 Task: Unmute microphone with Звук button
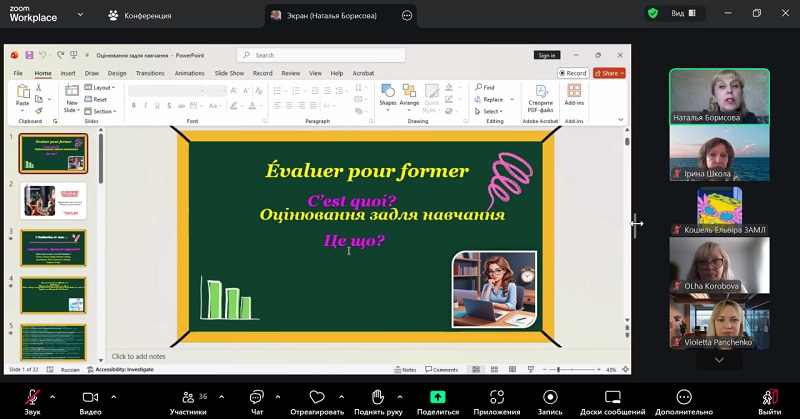[x=33, y=397]
